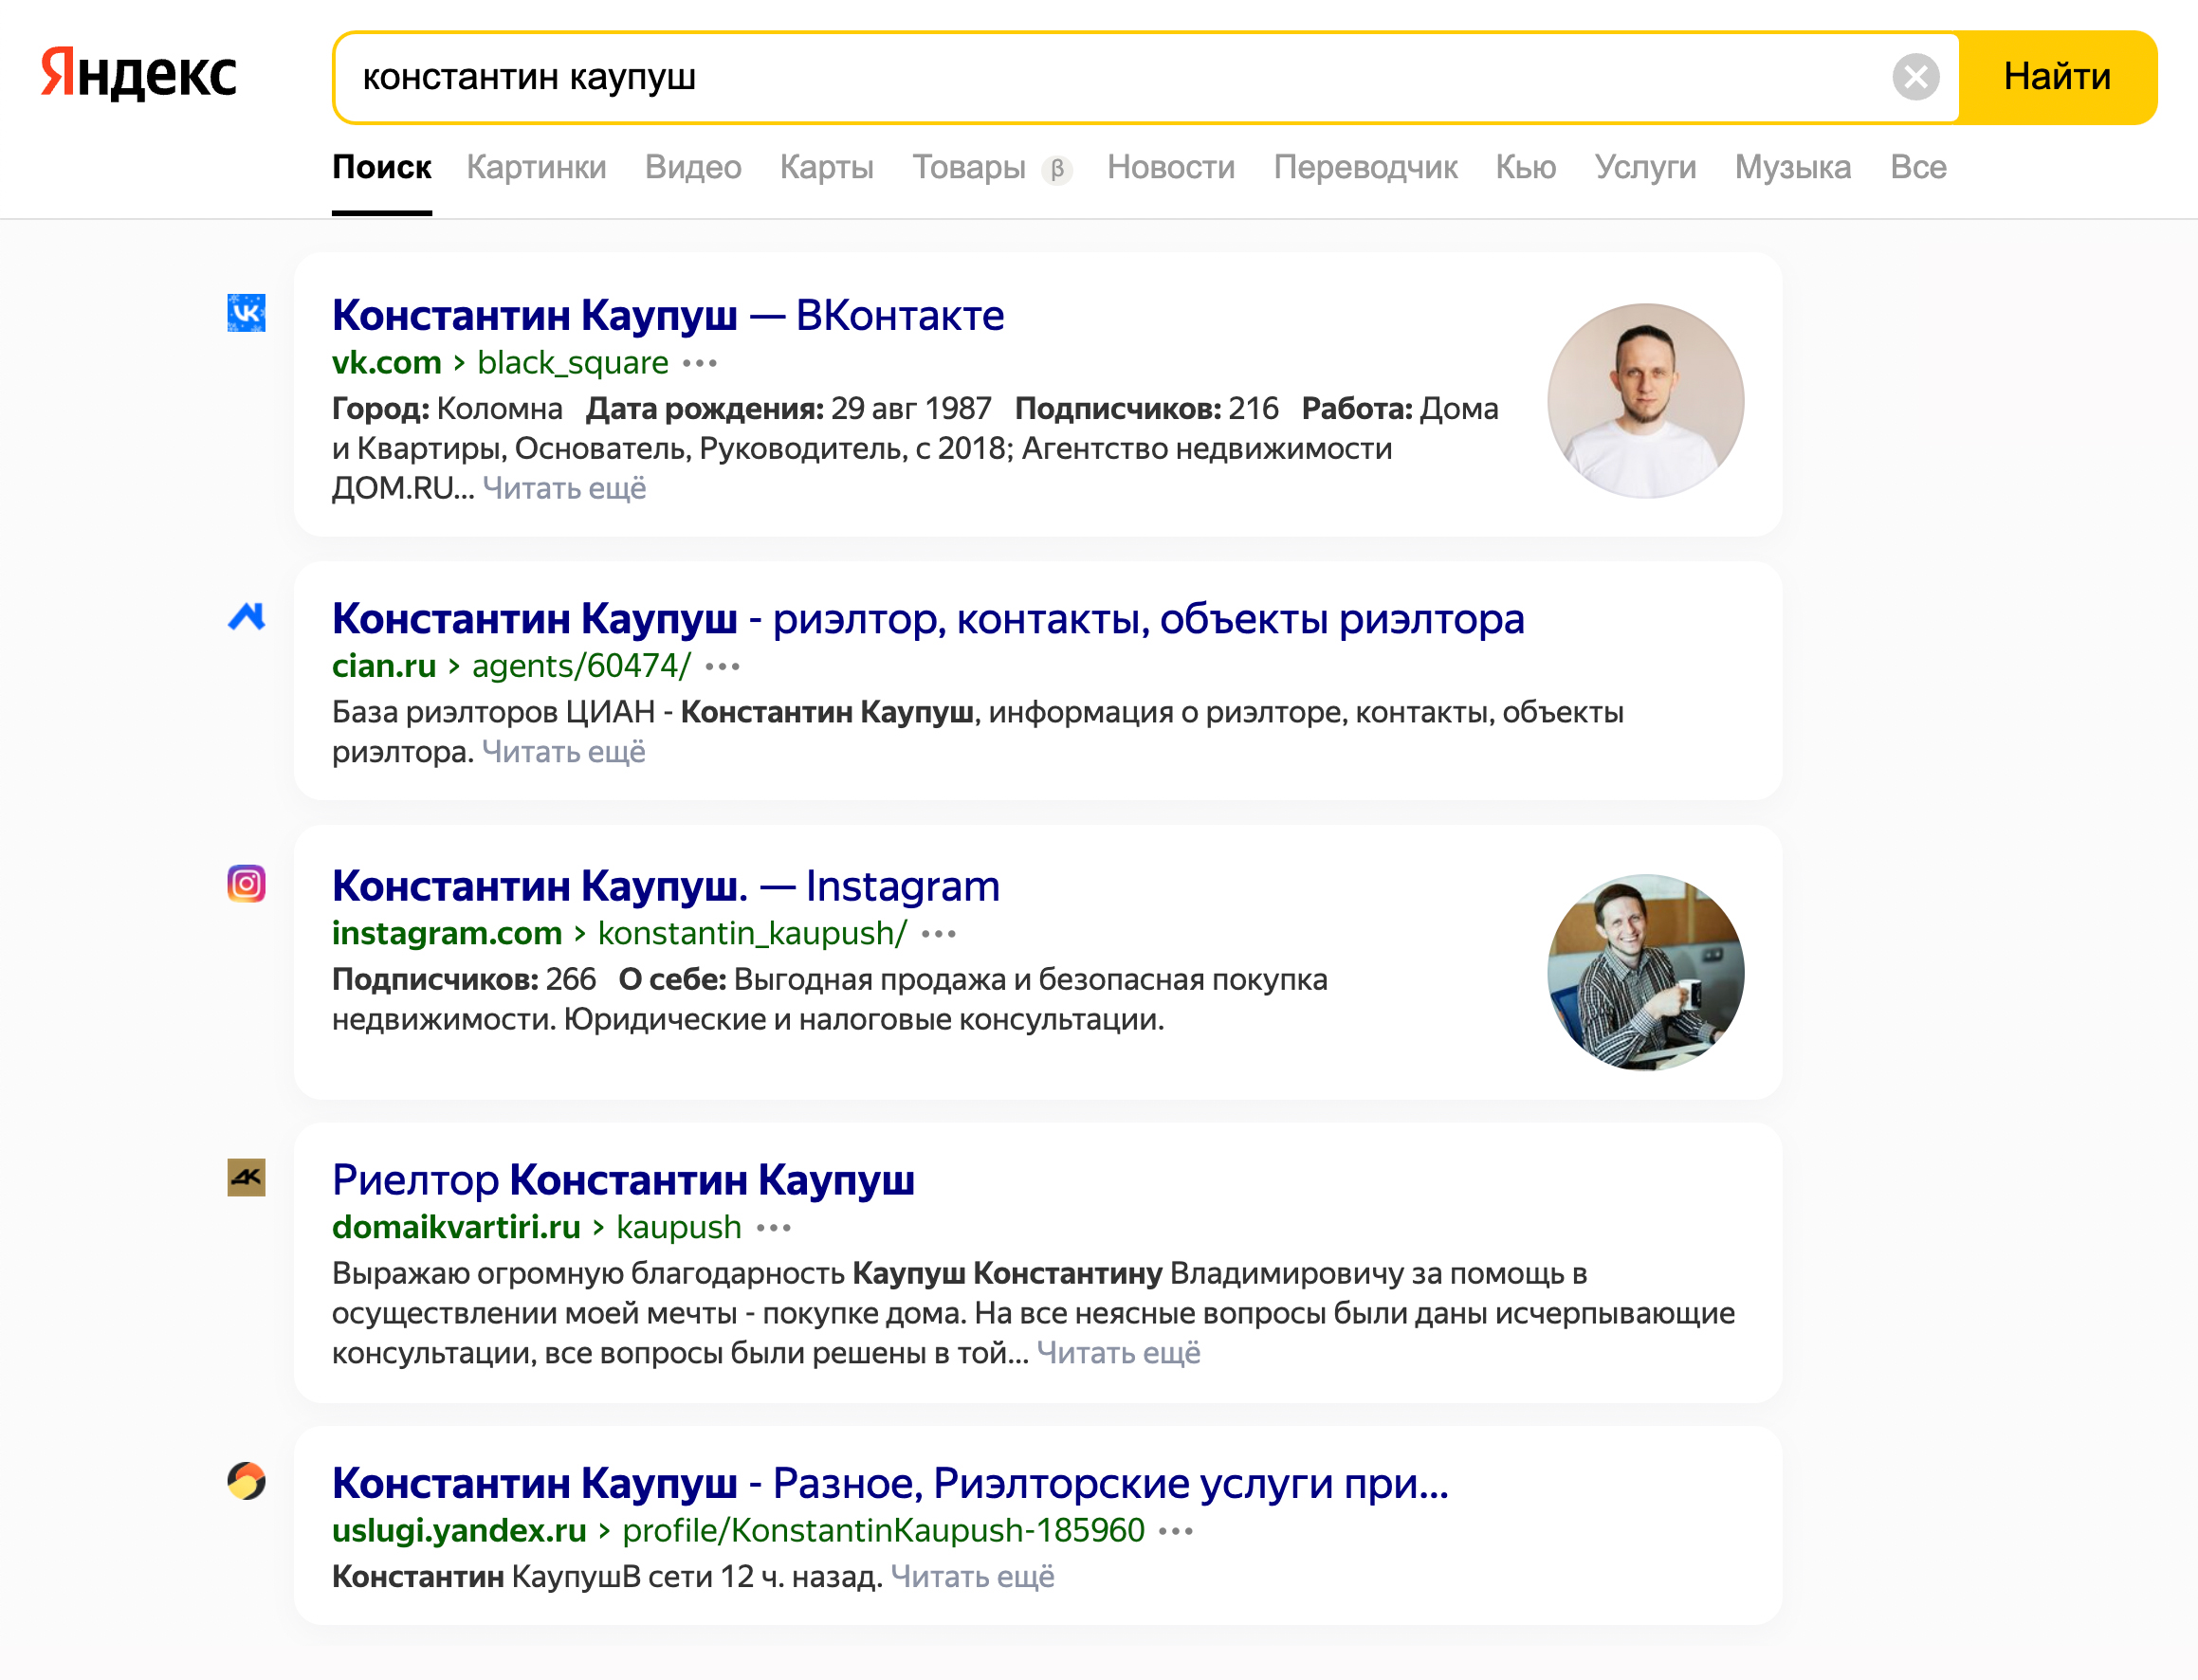
Task: Open the three-dot menu for vk.com result
Action: pyautogui.click(x=700, y=363)
